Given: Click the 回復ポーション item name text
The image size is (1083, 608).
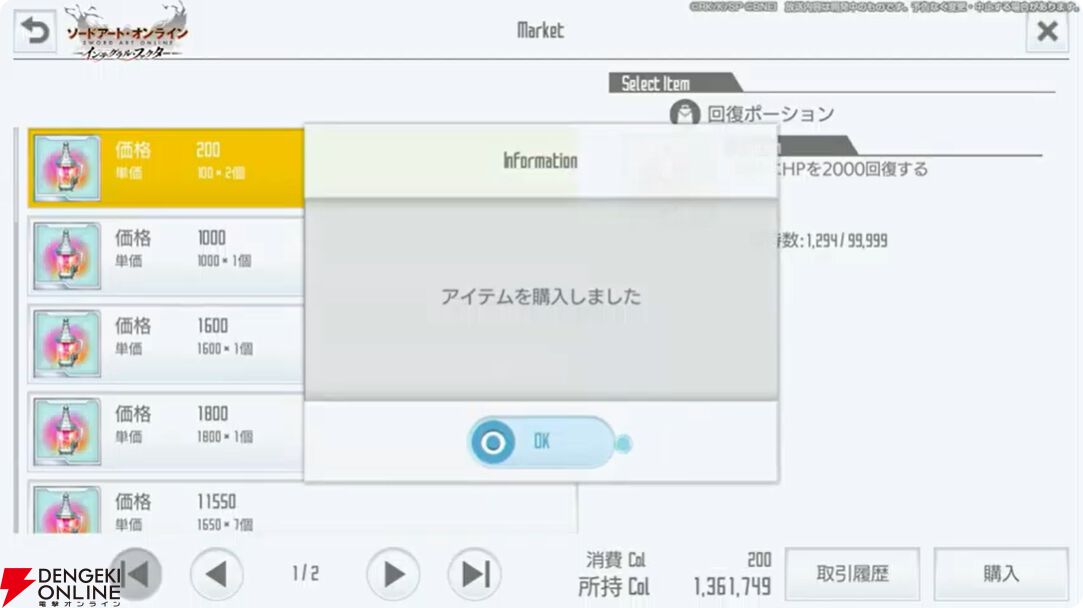Looking at the screenshot, I should [x=770, y=114].
